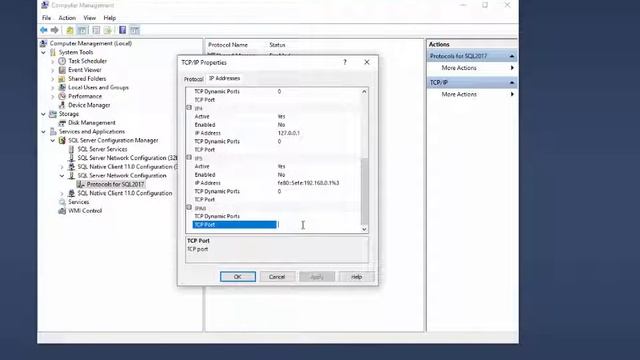This screenshot has height=360, width=640.
Task: Open the View menu
Action: [89, 18]
